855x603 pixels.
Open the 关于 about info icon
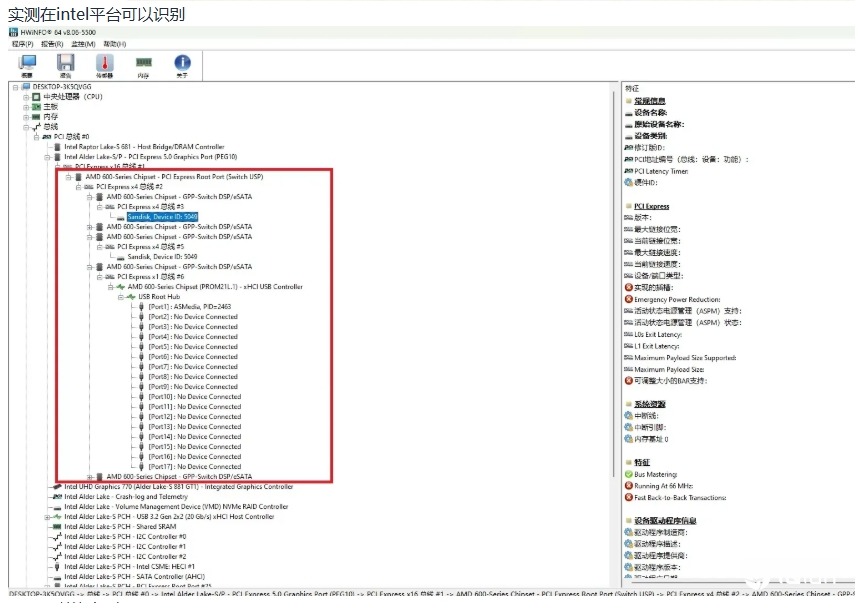182,63
